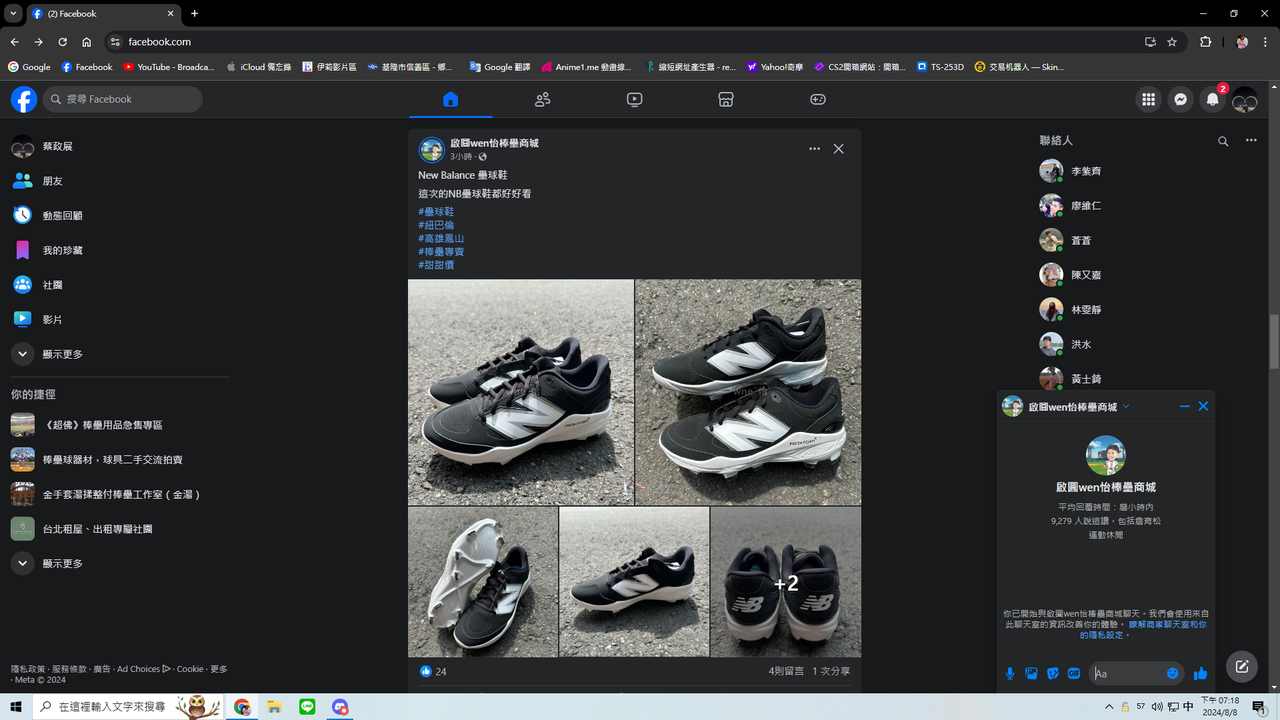Attach a photo with chat image icon

[1031, 673]
